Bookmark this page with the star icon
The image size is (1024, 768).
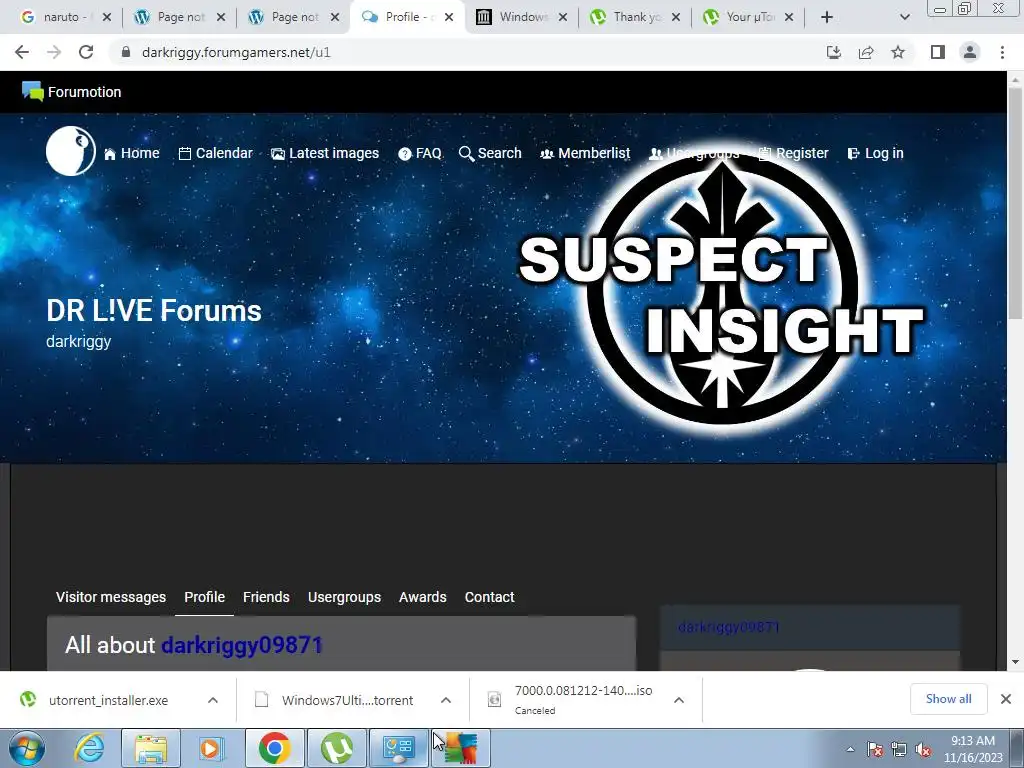(x=898, y=52)
